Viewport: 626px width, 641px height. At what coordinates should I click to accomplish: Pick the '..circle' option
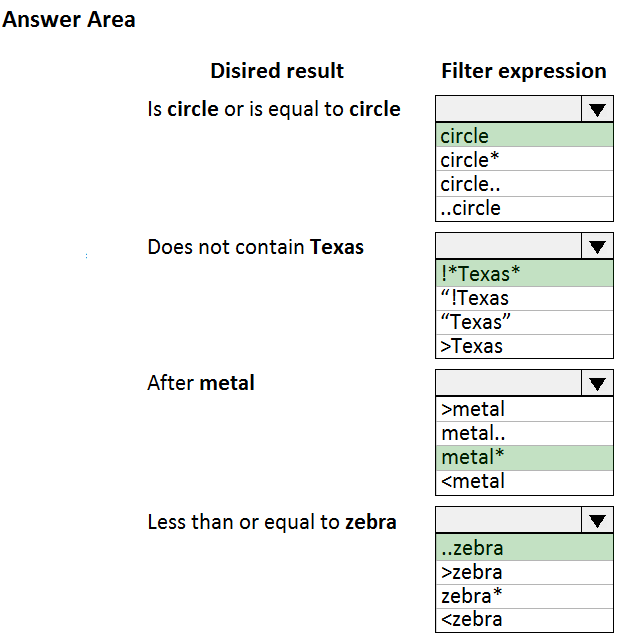coord(524,208)
